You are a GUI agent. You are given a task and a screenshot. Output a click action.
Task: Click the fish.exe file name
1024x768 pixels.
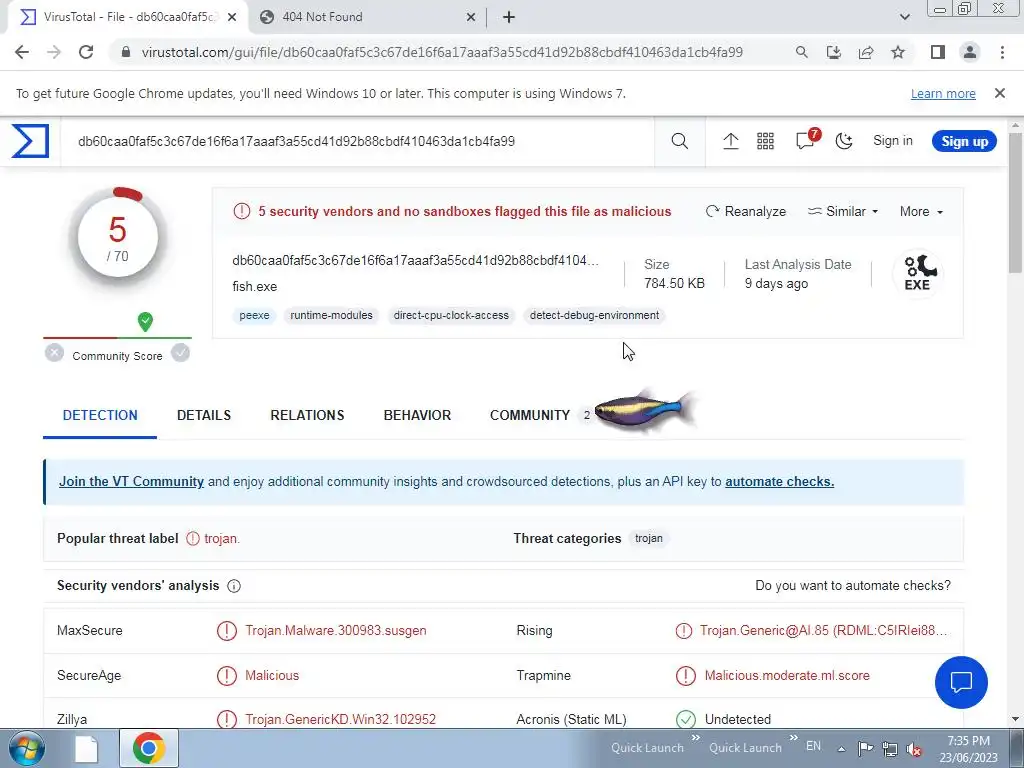pos(255,287)
